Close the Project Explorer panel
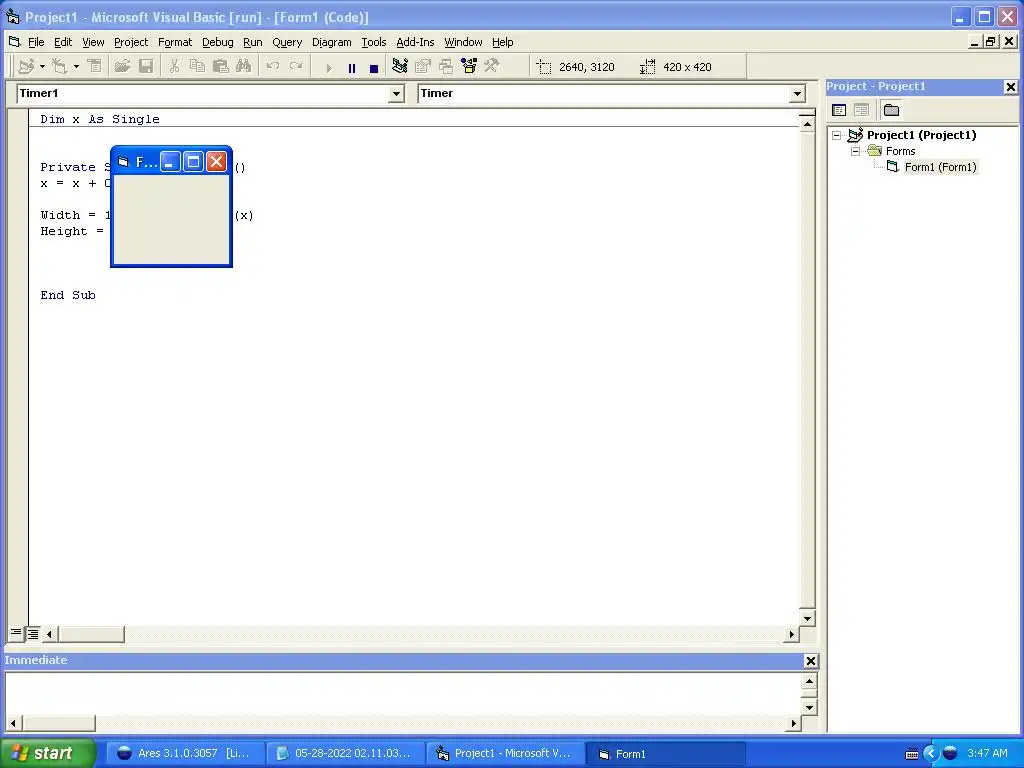Image resolution: width=1024 pixels, height=768 pixels. point(1010,87)
